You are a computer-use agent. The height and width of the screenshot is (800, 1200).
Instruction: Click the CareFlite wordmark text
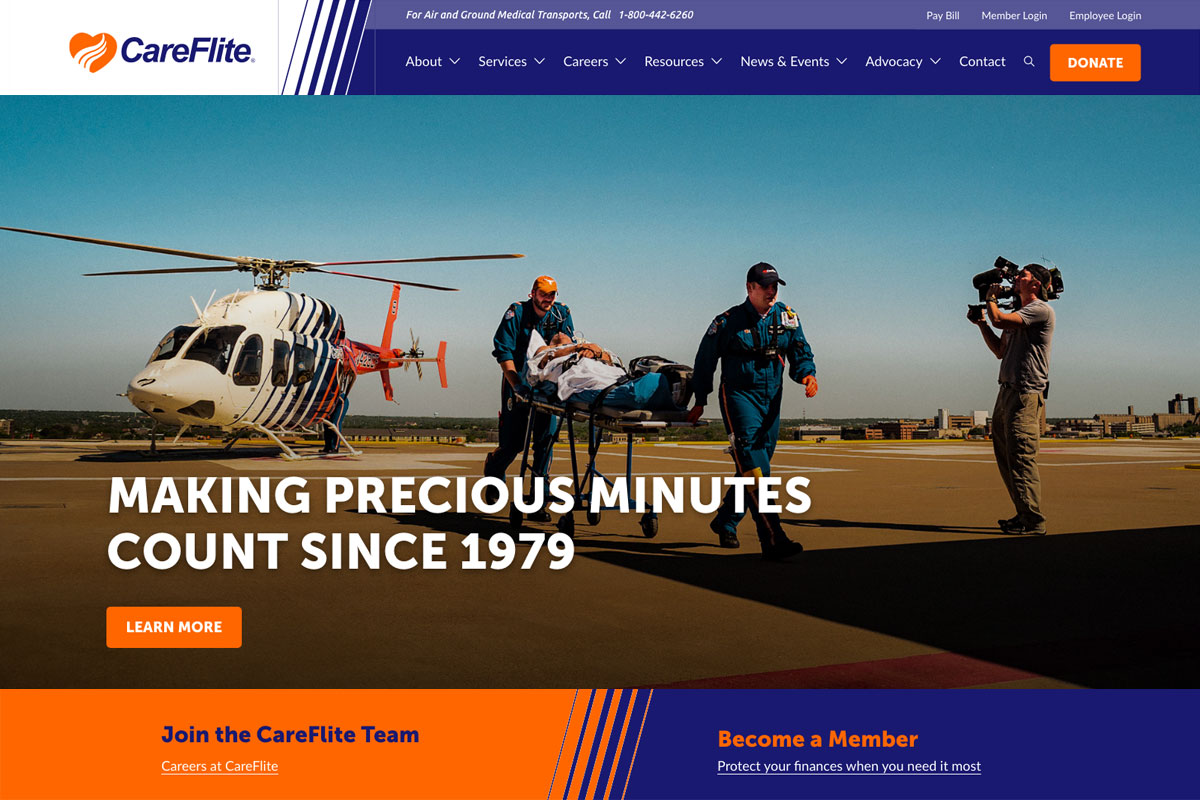(187, 50)
